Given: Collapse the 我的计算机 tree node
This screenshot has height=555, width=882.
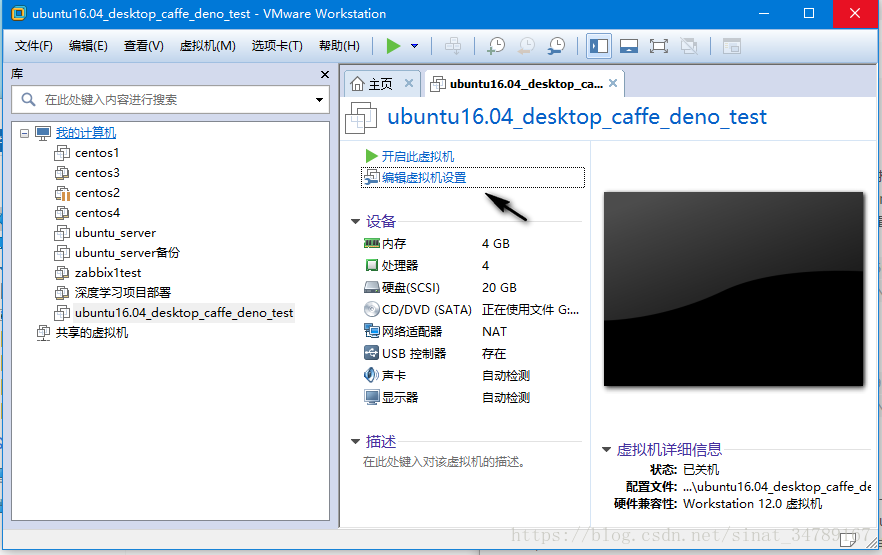Looking at the screenshot, I should [x=24, y=133].
